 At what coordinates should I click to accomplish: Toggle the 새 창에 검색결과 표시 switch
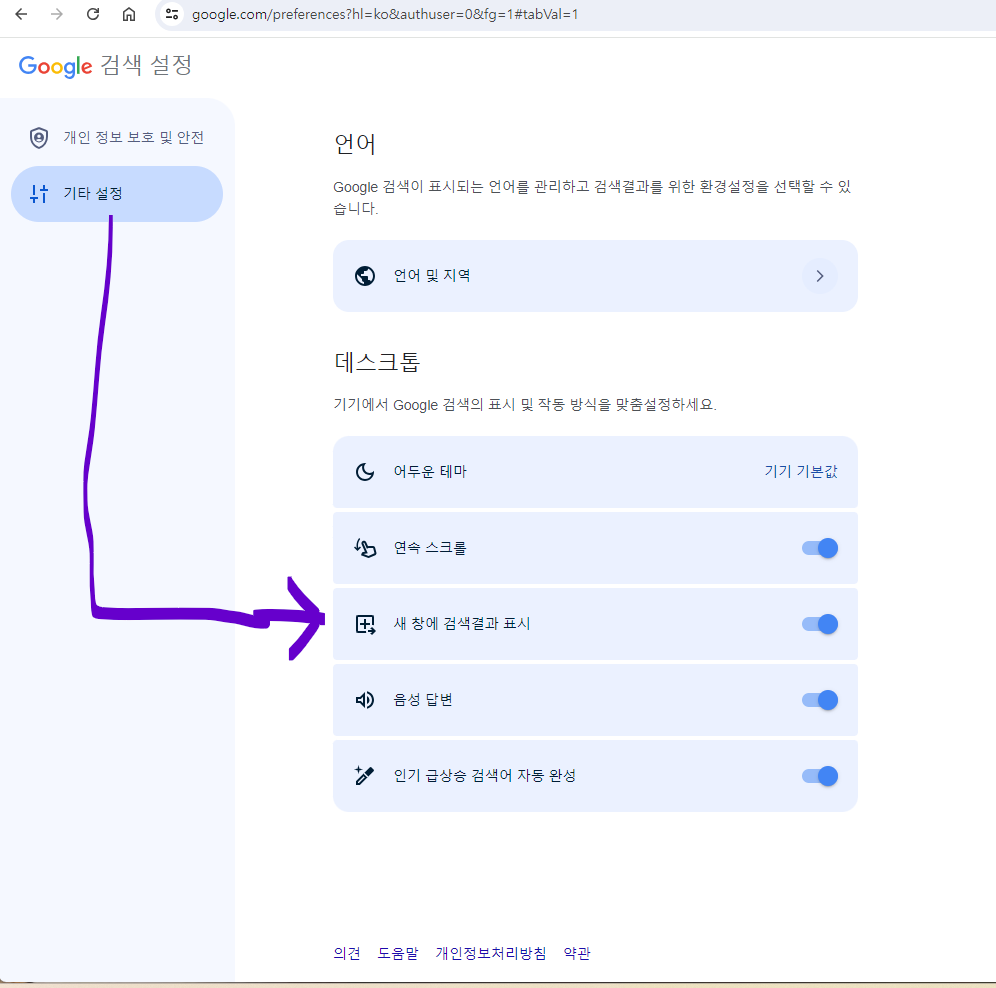click(x=819, y=624)
